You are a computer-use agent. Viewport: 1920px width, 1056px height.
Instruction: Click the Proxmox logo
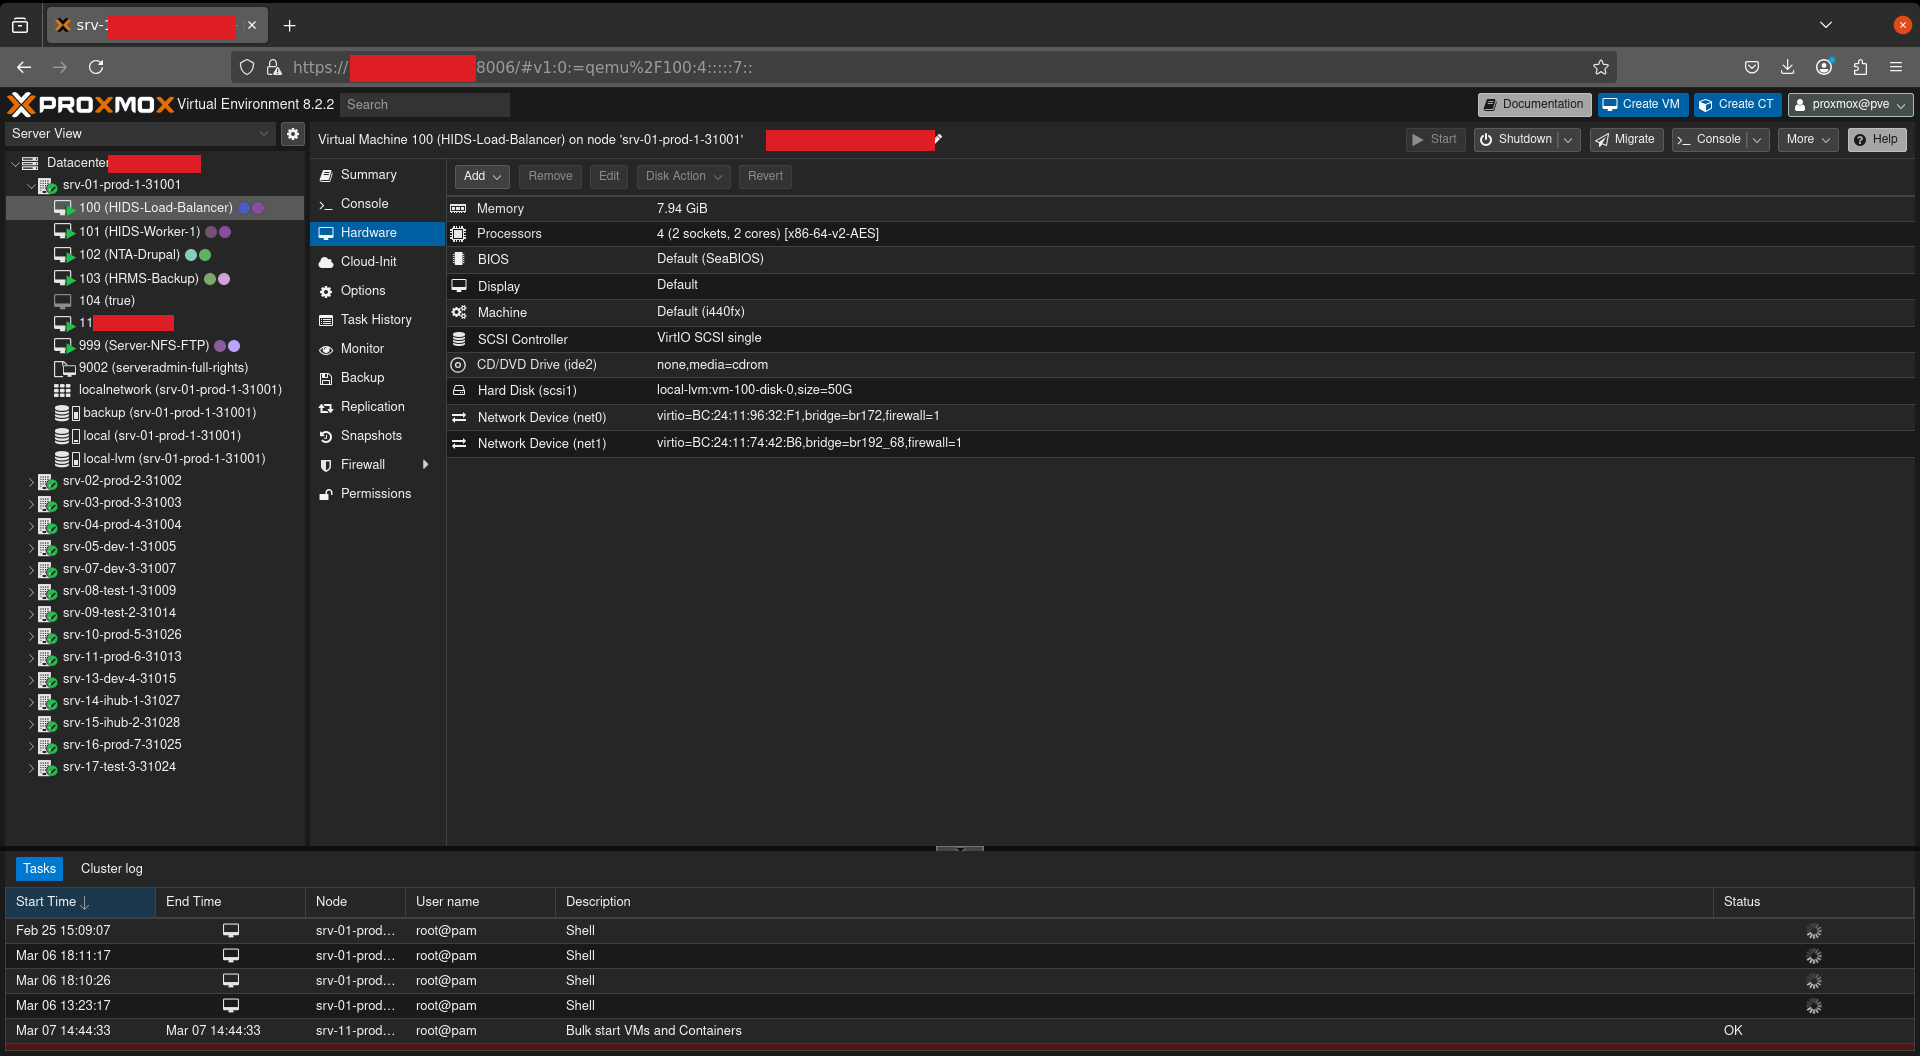point(90,104)
